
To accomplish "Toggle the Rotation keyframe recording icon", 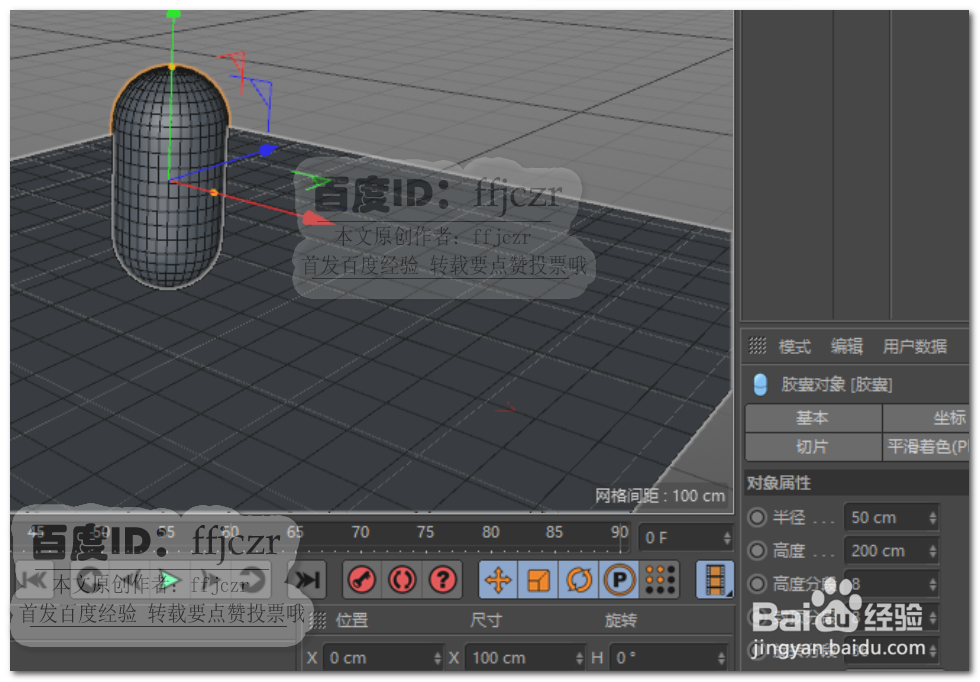I will click(579, 580).
